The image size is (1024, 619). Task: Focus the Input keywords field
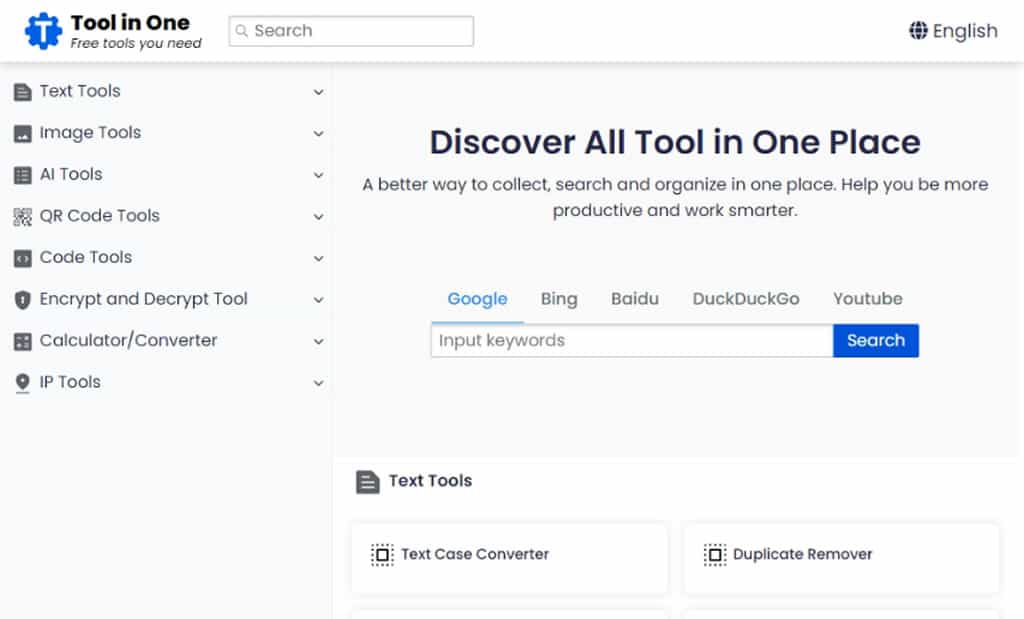tap(631, 341)
